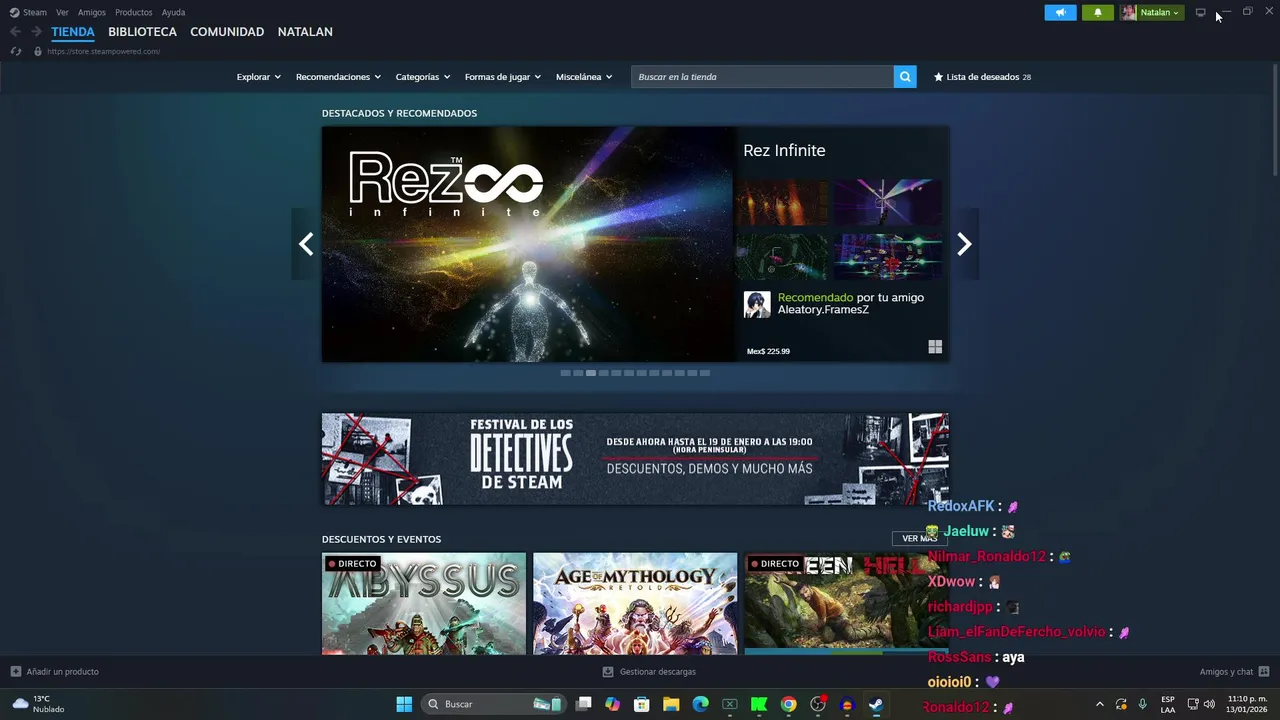Expand the Miscelánea dropdown
This screenshot has width=1280, height=720.
click(584, 77)
